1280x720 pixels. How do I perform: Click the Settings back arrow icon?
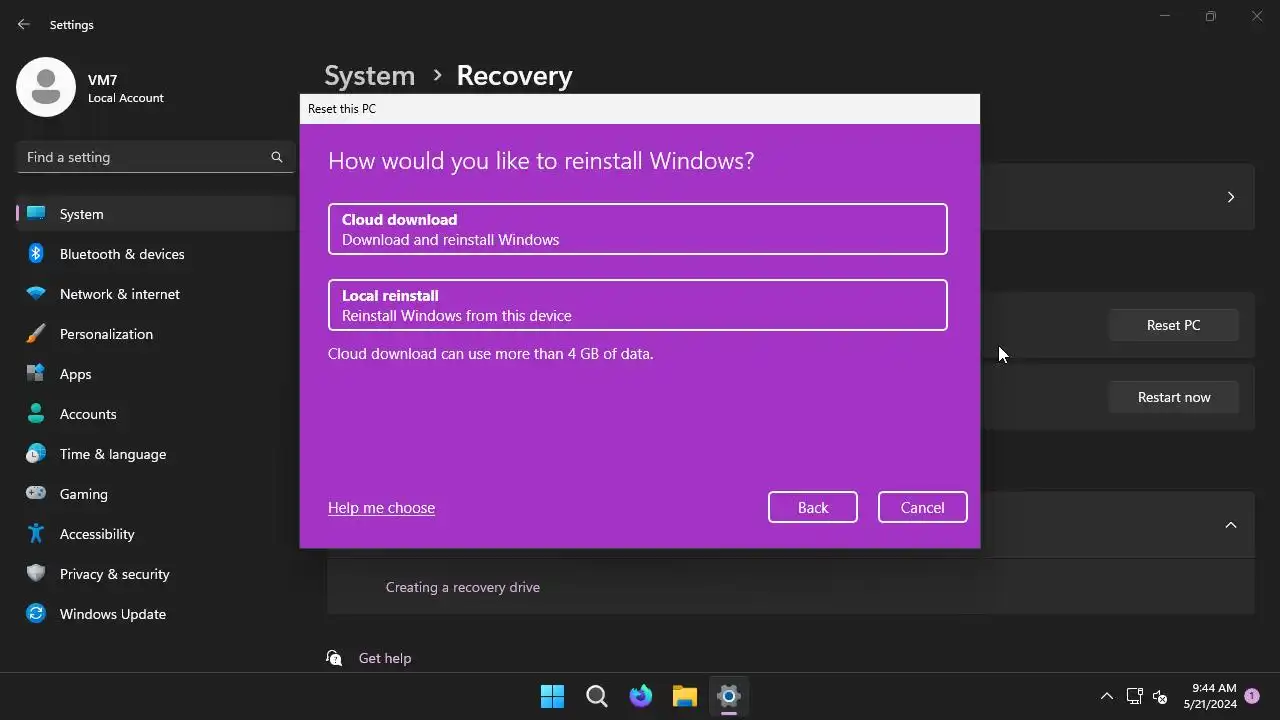(24, 24)
